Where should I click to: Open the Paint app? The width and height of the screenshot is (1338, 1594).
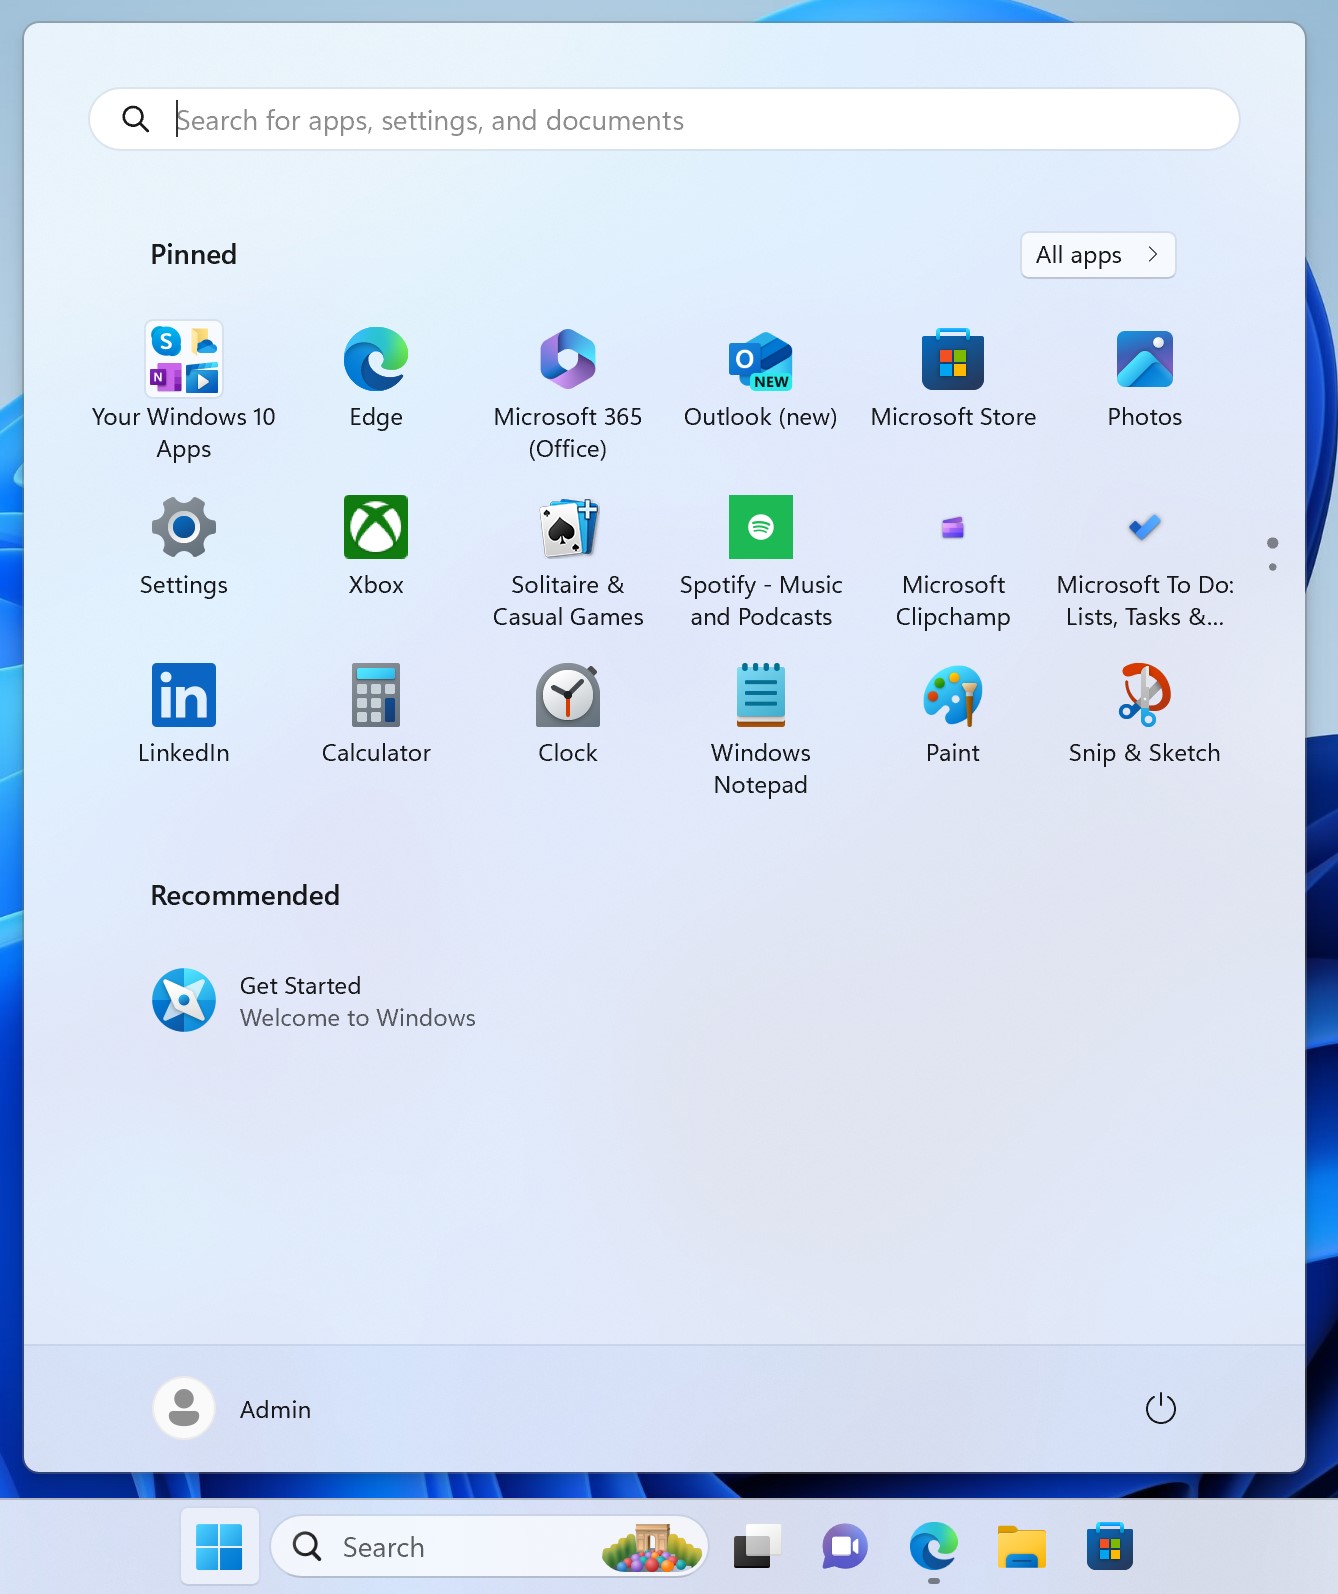click(x=953, y=714)
